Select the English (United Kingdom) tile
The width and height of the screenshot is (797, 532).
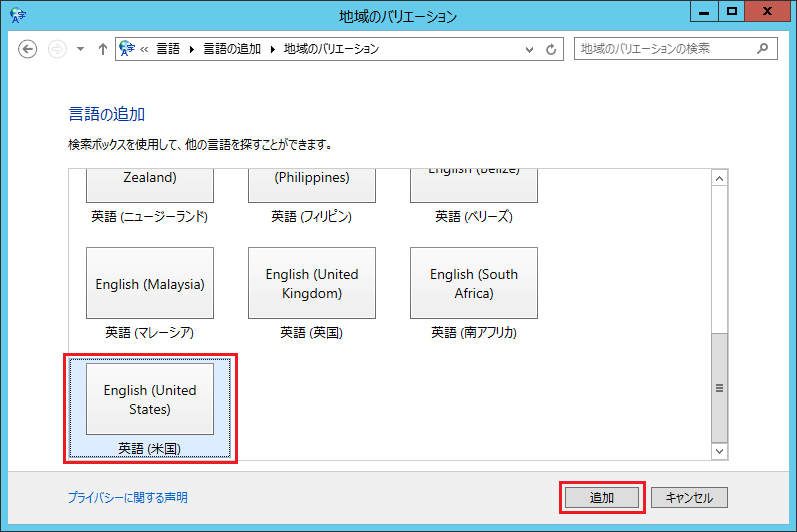pyautogui.click(x=312, y=283)
